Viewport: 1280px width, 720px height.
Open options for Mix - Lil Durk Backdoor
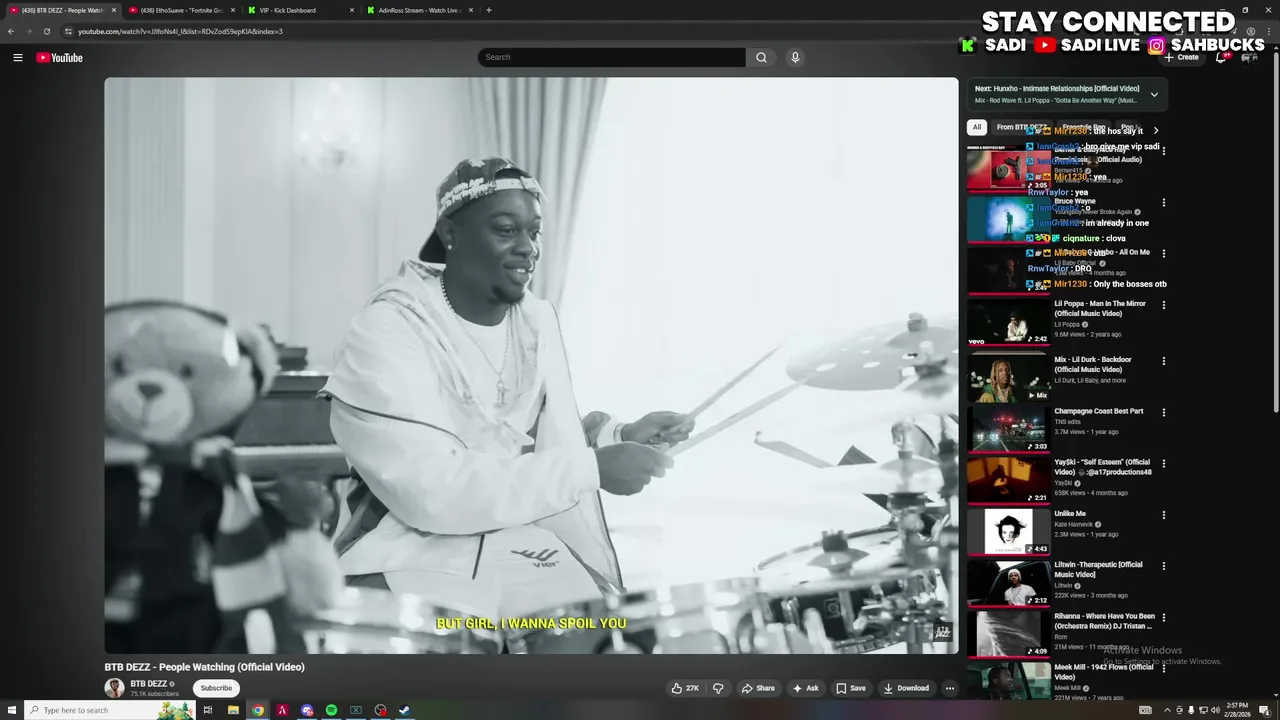coord(1164,361)
